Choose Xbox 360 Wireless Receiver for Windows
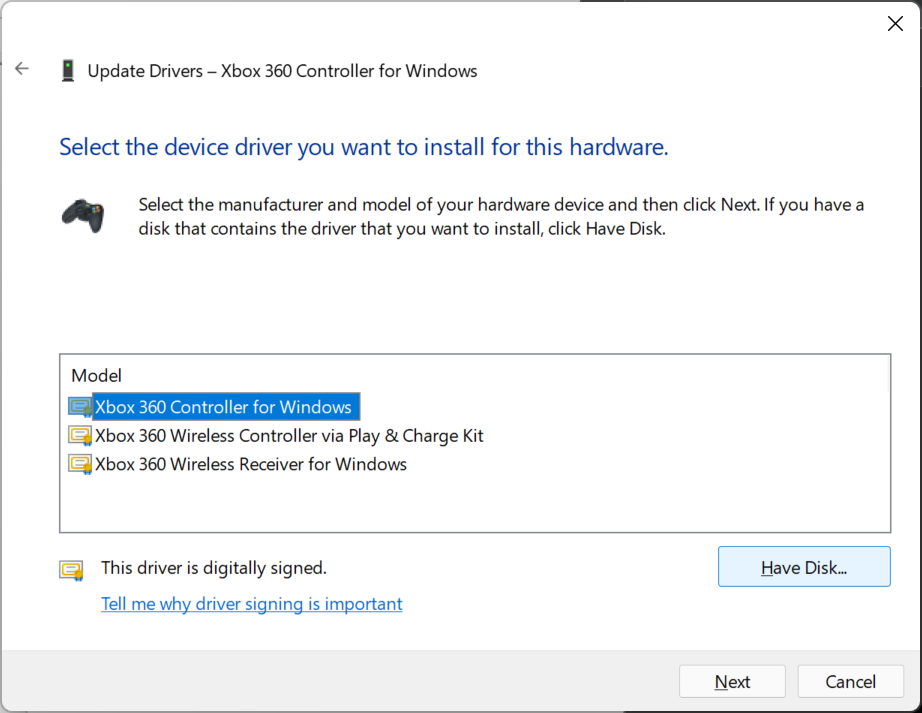 coord(251,464)
